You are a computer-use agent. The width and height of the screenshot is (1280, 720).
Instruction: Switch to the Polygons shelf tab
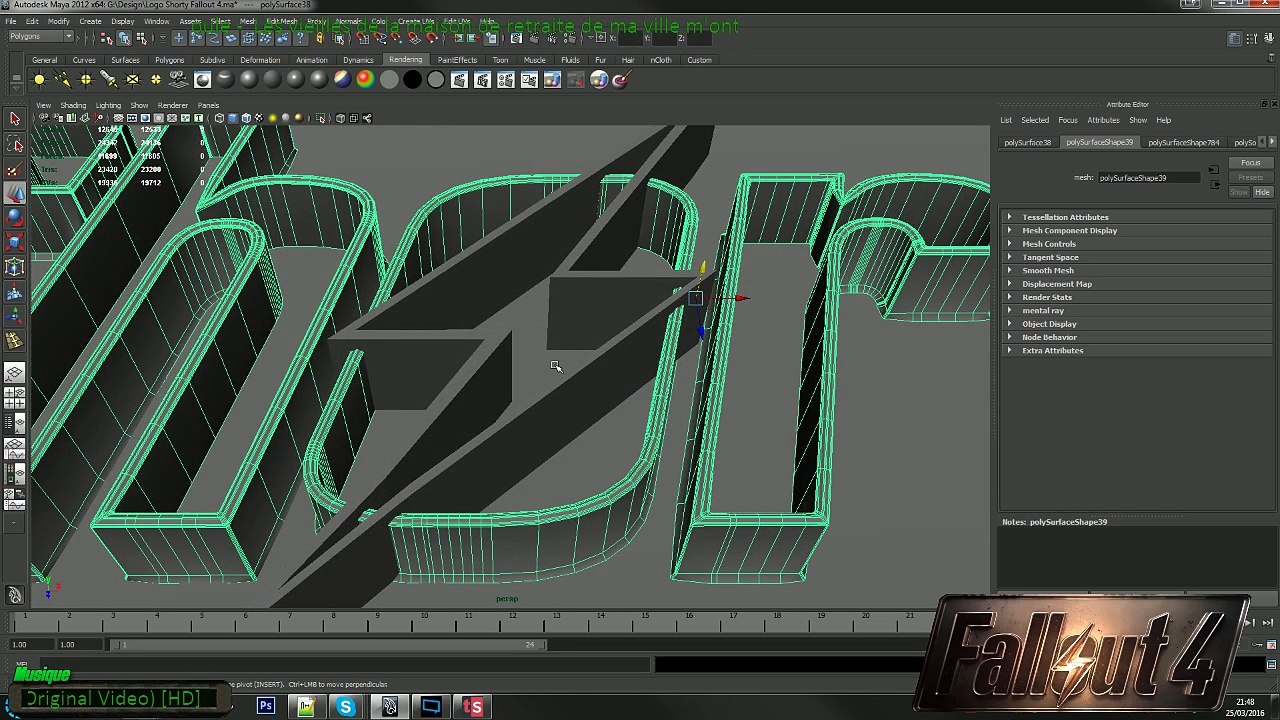[x=169, y=60]
